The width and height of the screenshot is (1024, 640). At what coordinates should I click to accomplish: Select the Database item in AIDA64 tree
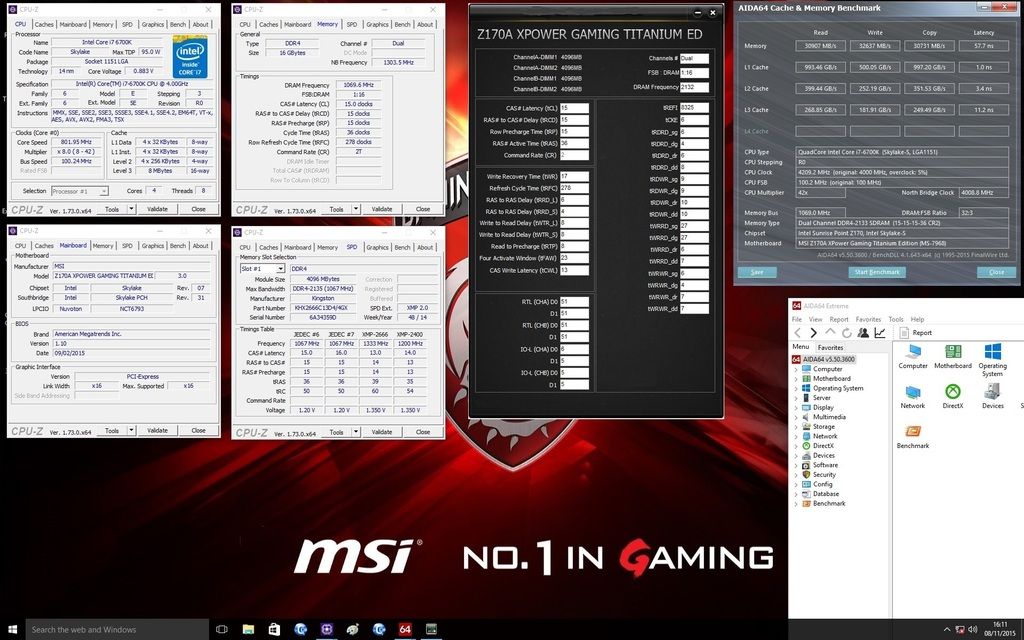click(825, 494)
